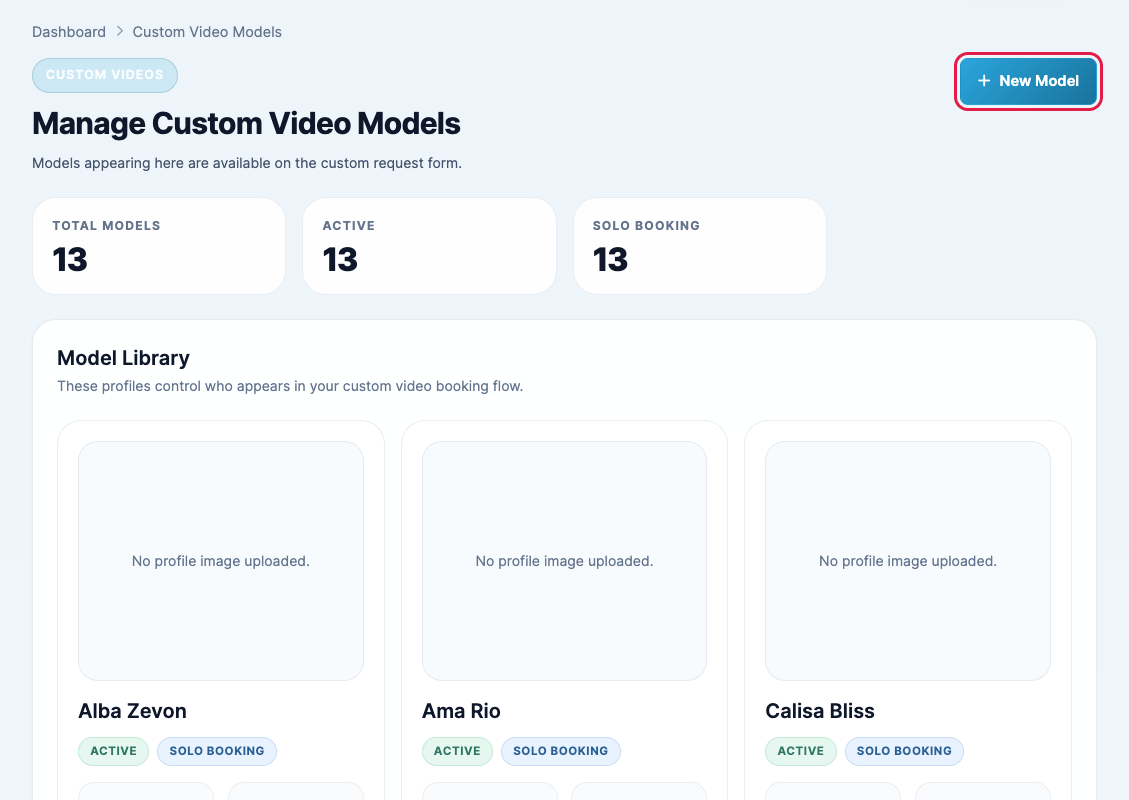This screenshot has height=800, width=1129.
Task: Click the Calisa Bliss model name
Action: click(x=820, y=711)
